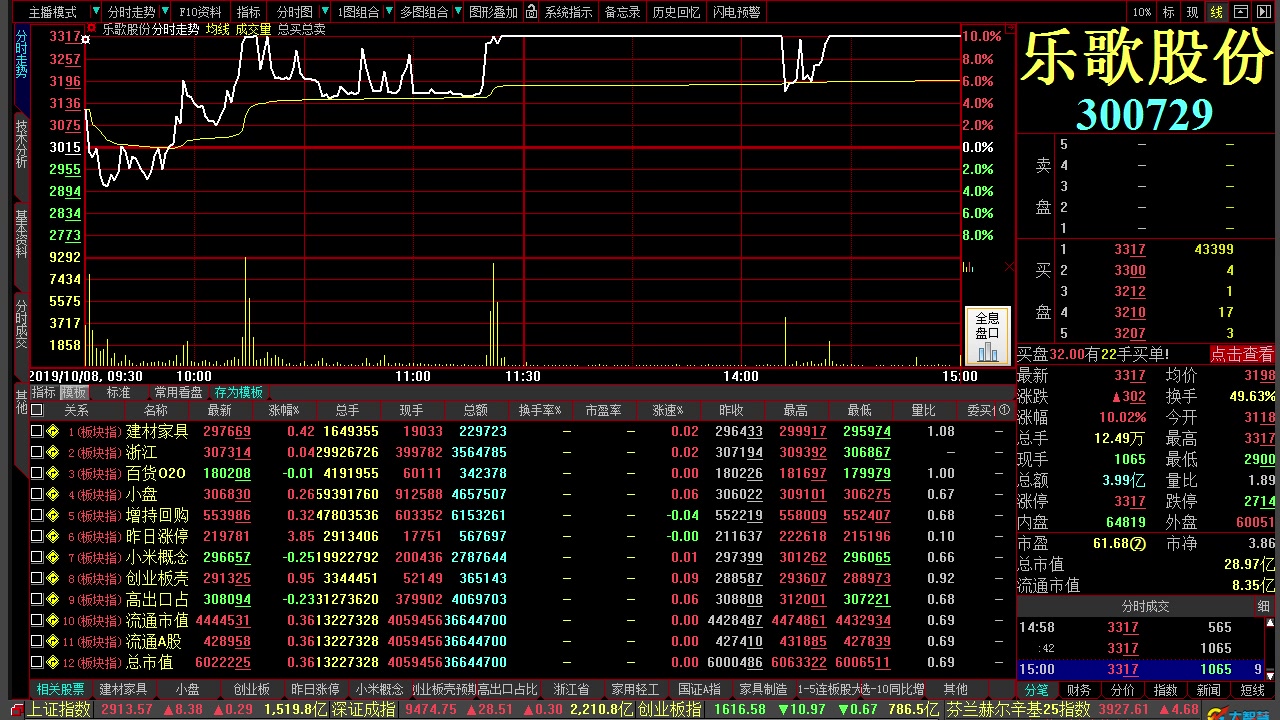Open the 系统指示 toolbar item
1280x720 pixels.
pos(568,12)
